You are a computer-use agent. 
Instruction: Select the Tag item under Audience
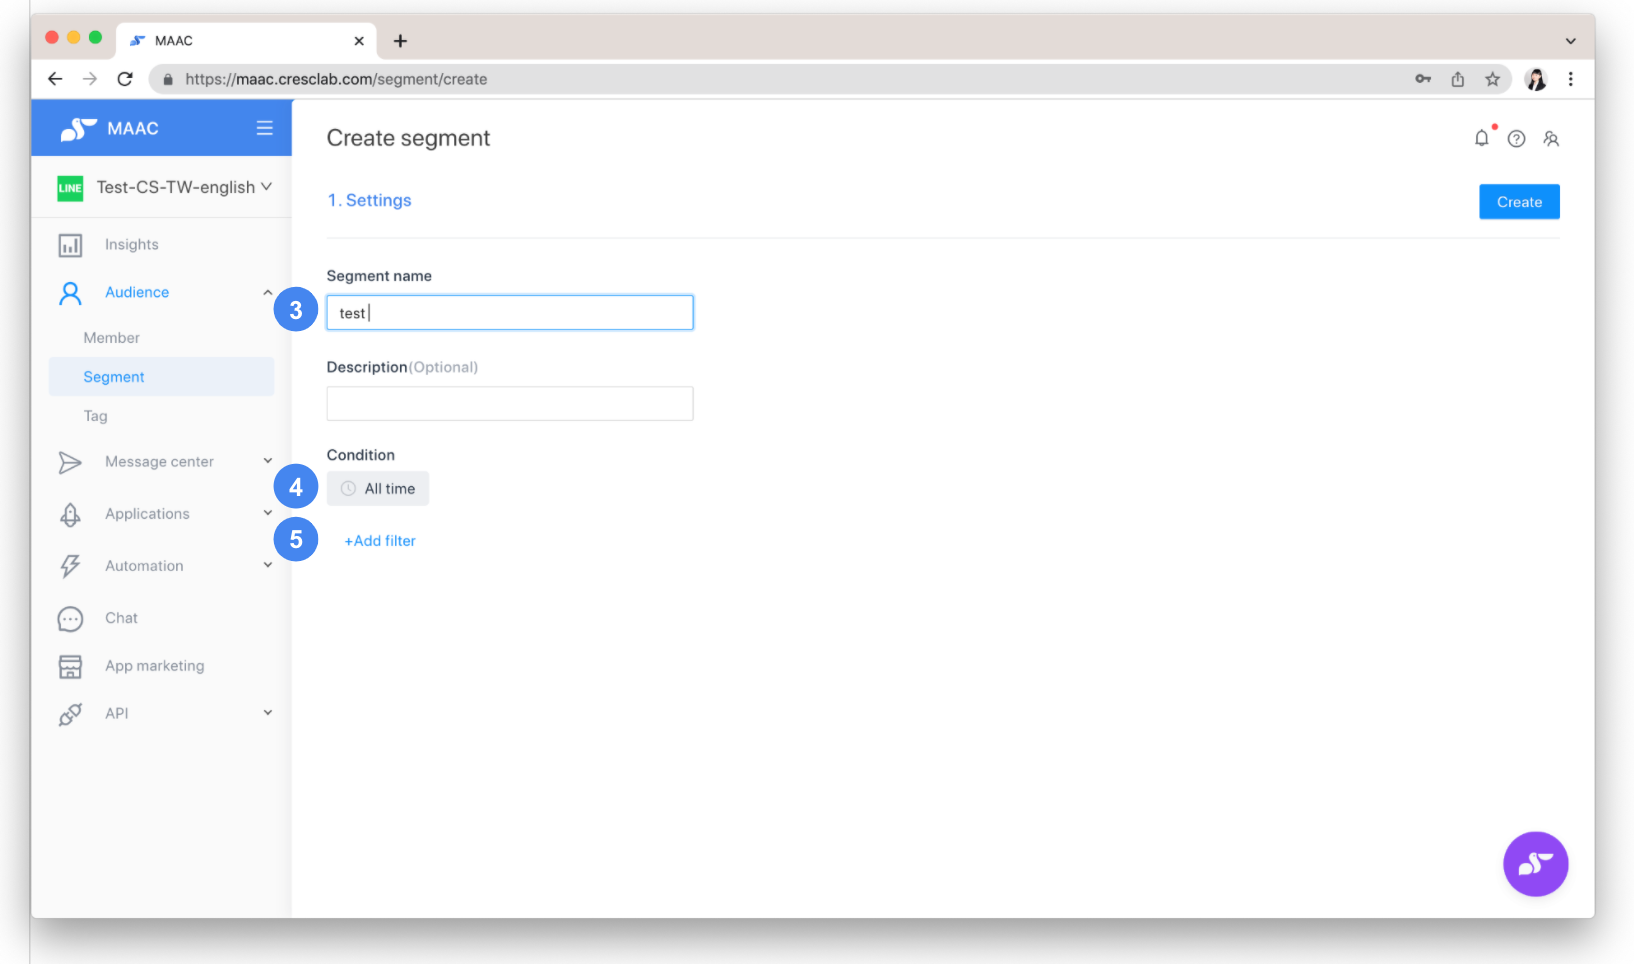pyautogui.click(x=96, y=416)
